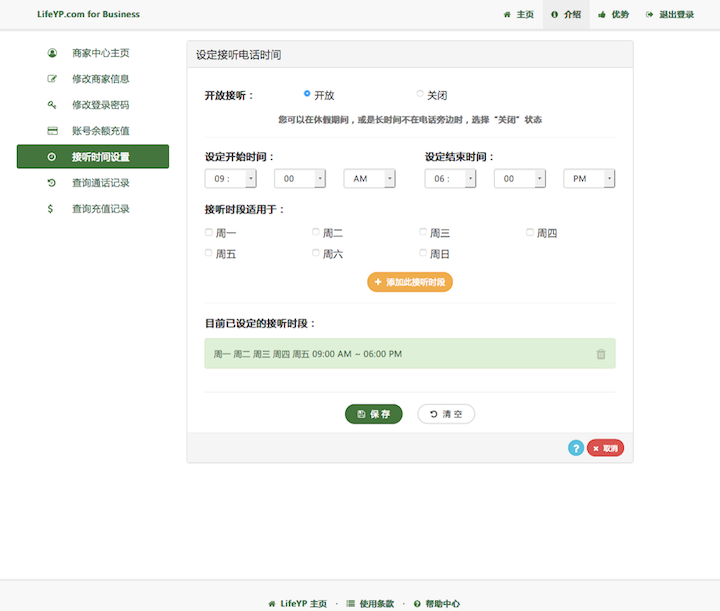Open the LifeYP 主页 footer link
This screenshot has height=611, width=720.
click(x=298, y=604)
